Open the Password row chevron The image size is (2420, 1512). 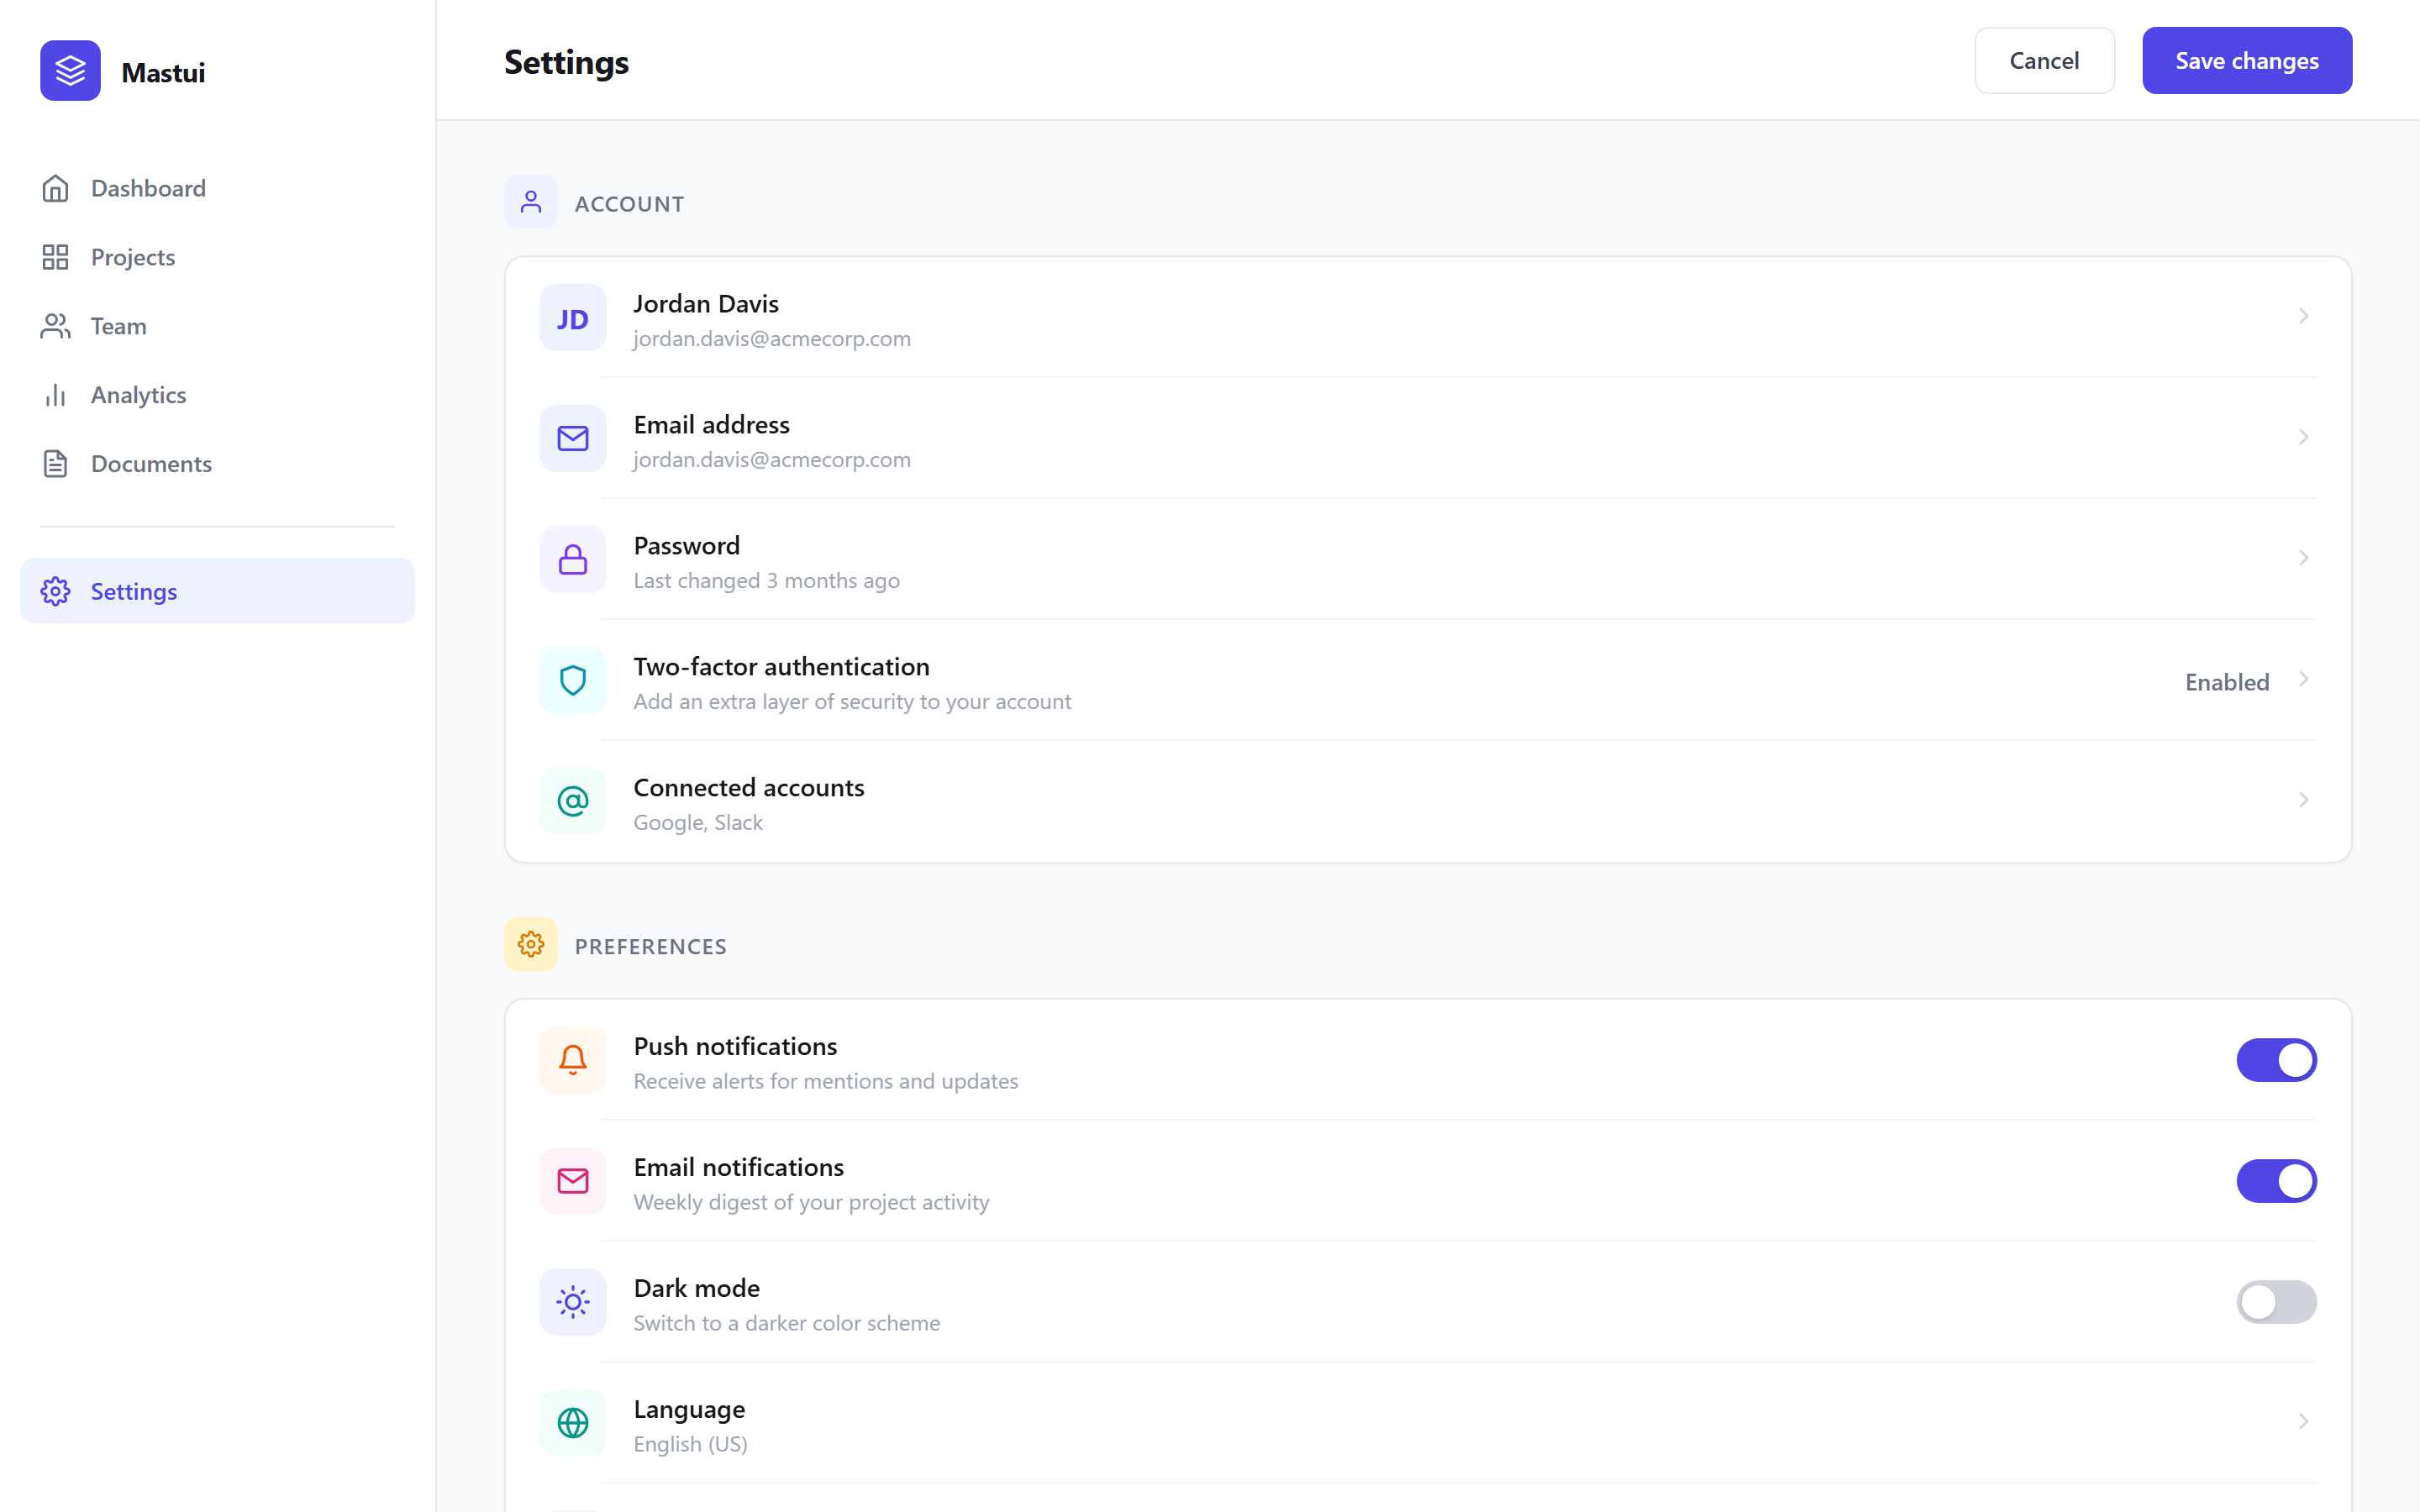(2303, 558)
